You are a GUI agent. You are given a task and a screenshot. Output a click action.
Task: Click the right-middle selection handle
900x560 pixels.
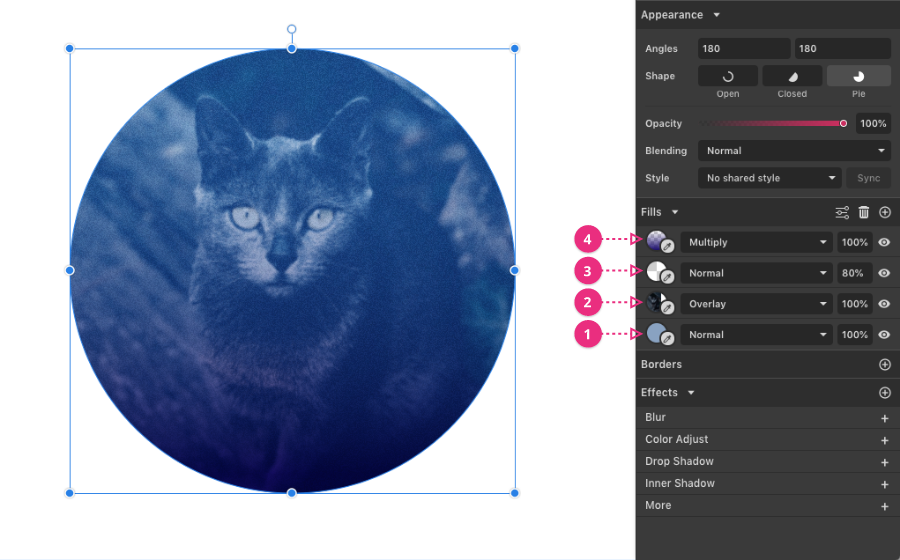(x=515, y=270)
